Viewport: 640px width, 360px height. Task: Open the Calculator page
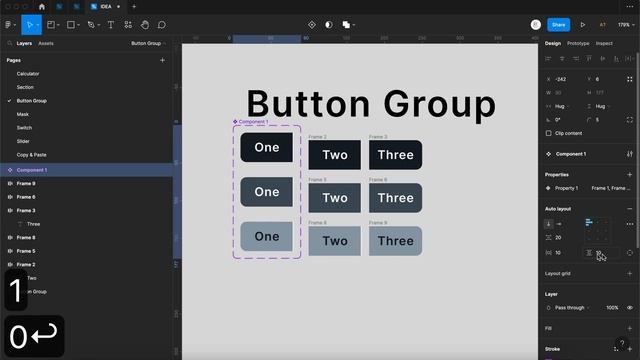coord(28,74)
